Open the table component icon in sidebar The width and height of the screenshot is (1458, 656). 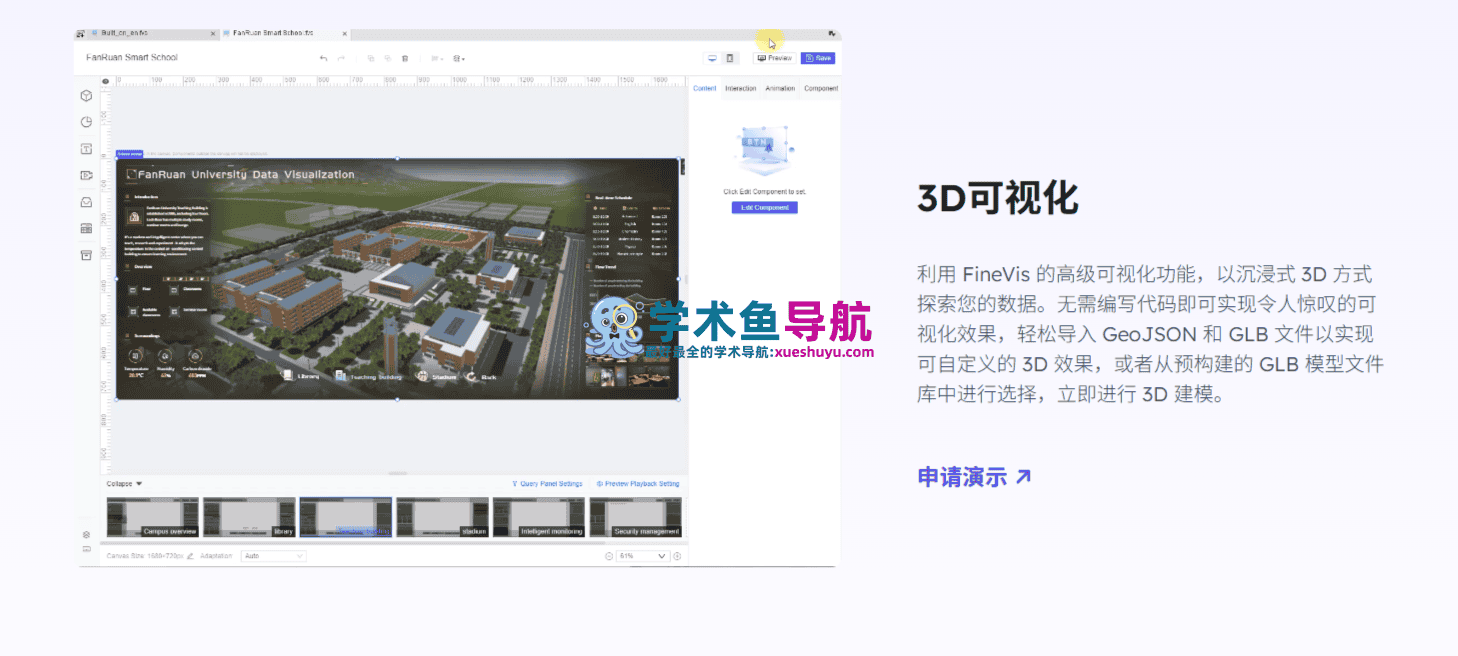[86, 229]
